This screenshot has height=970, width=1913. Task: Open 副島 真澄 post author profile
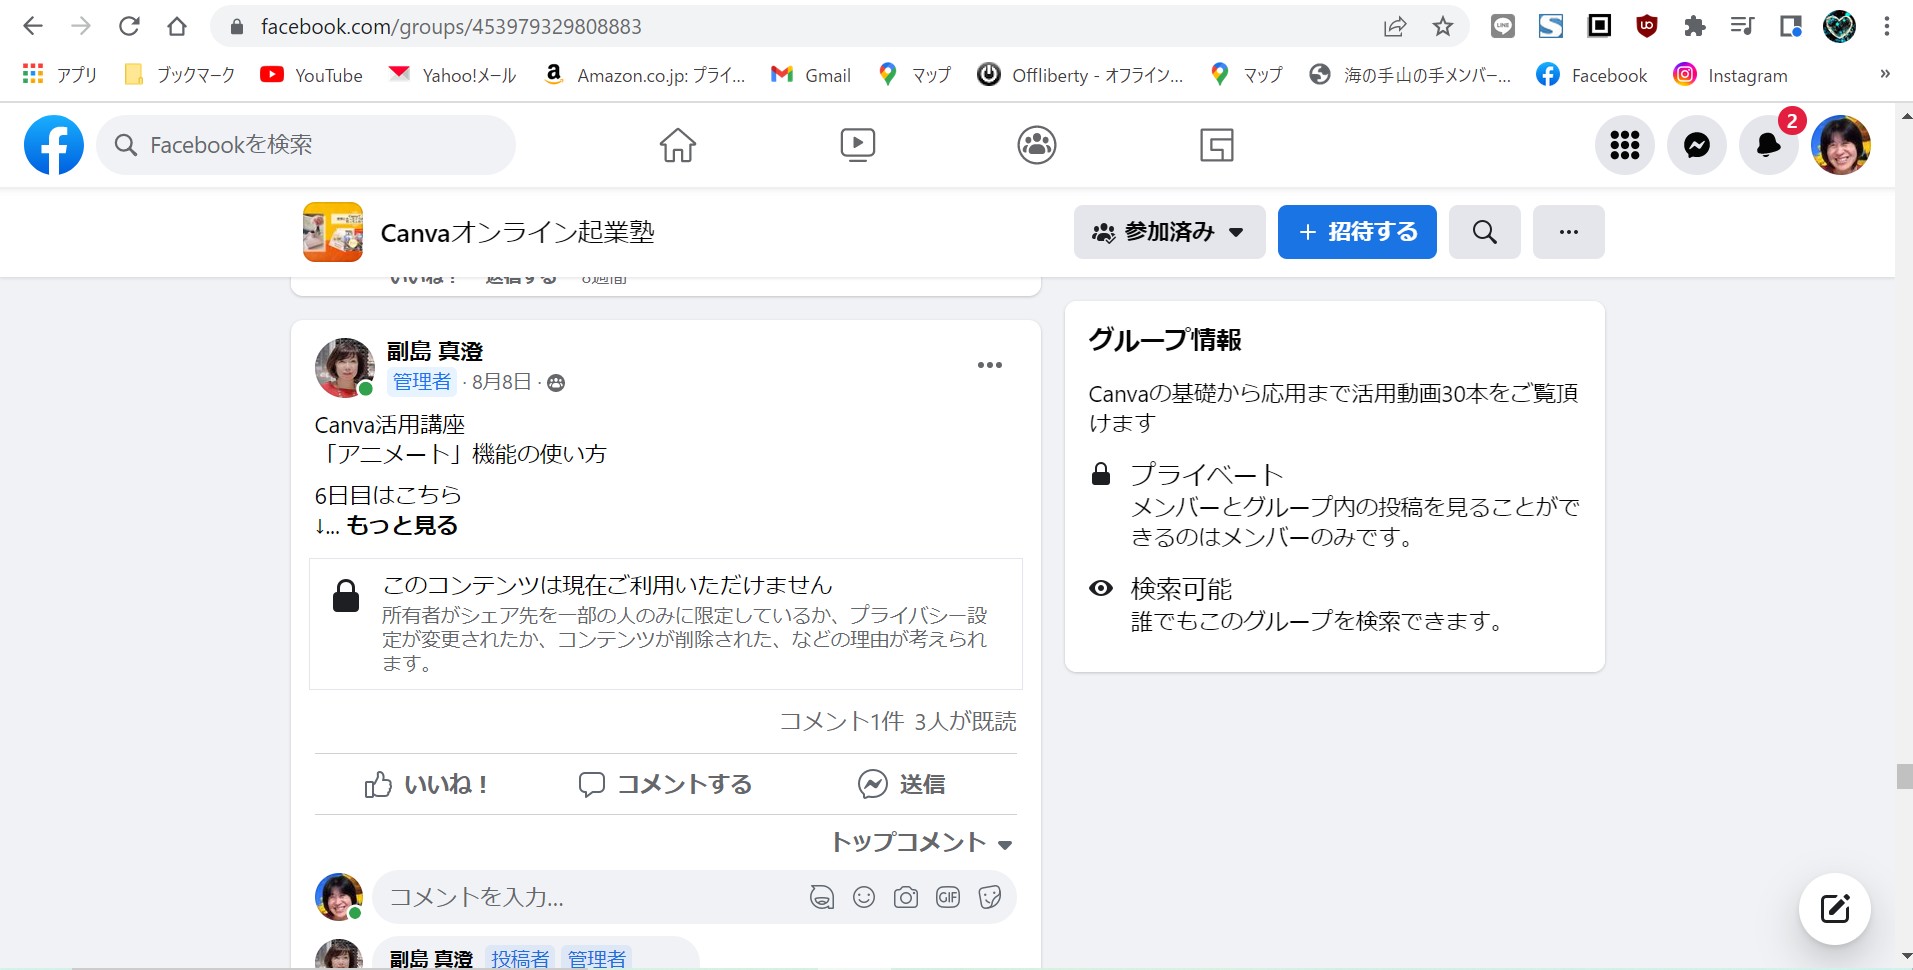435,351
